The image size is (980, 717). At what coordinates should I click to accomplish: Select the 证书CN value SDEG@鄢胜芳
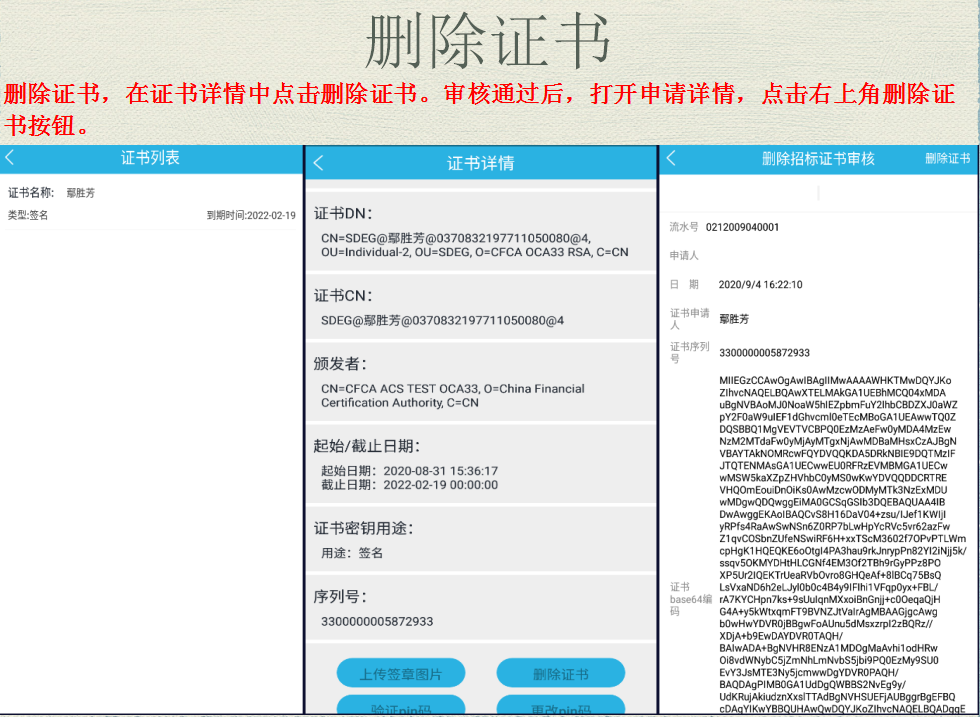[442, 321]
